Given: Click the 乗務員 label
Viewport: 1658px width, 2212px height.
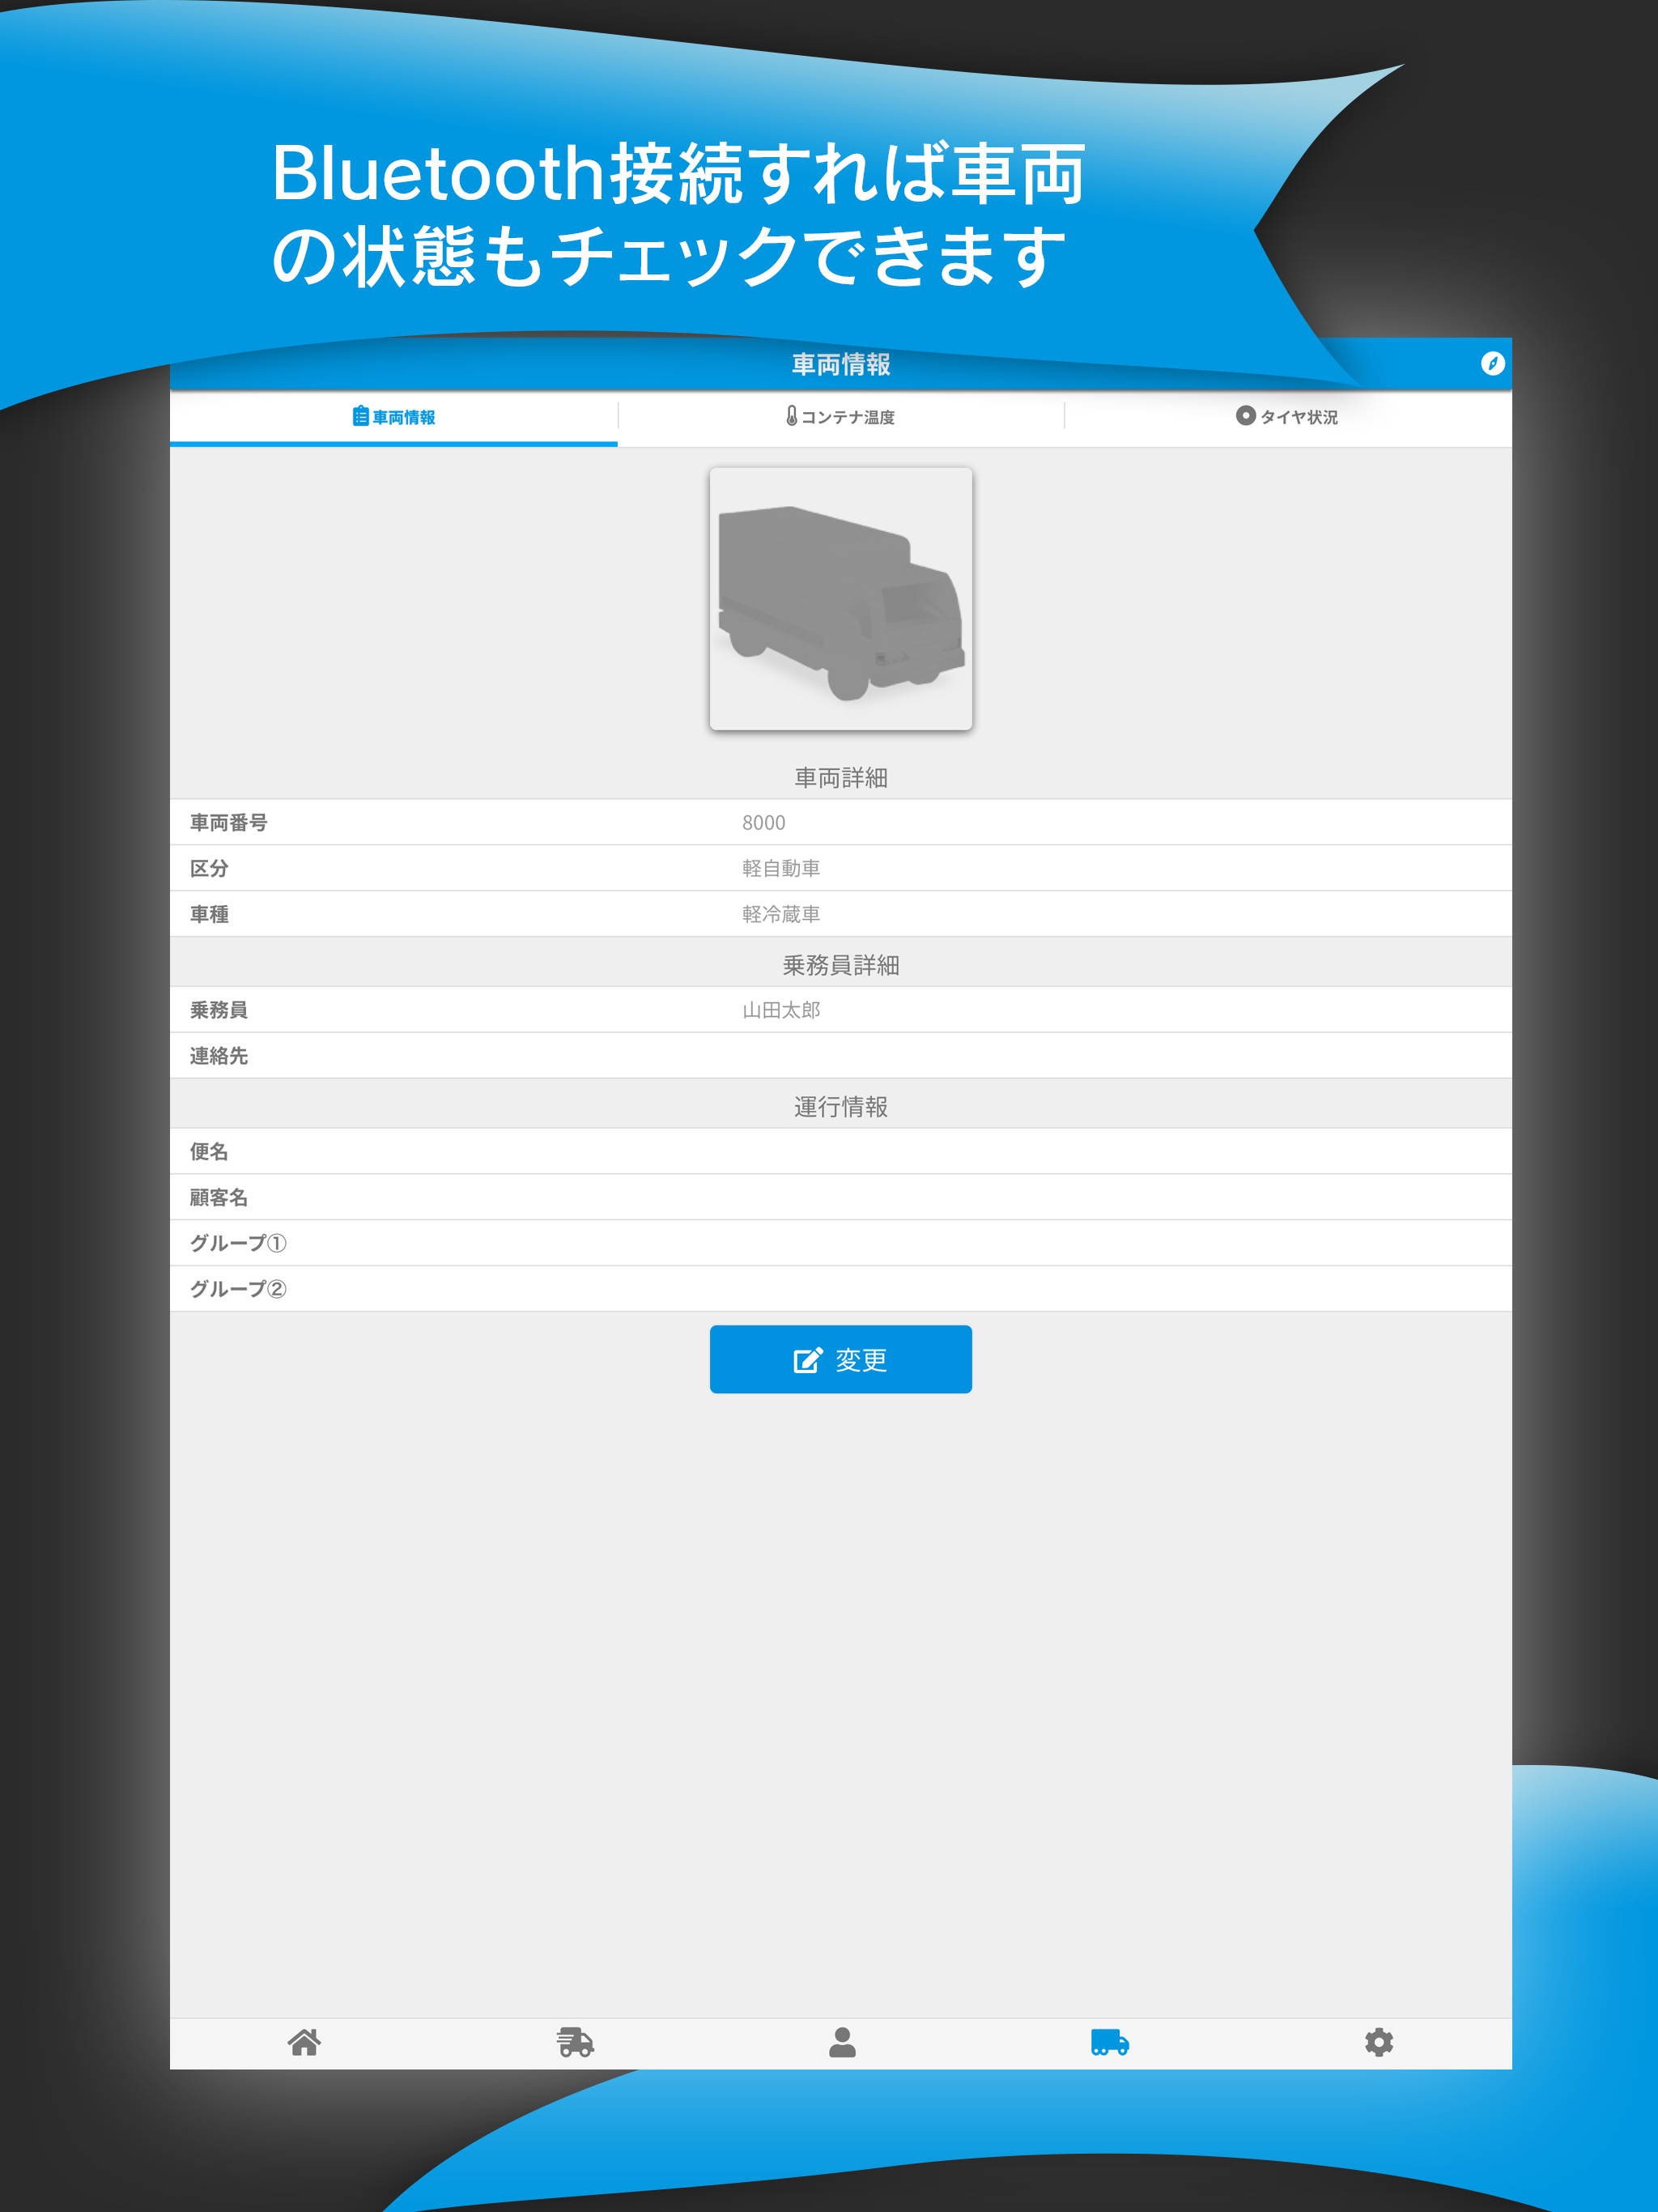Looking at the screenshot, I should pos(219,1011).
